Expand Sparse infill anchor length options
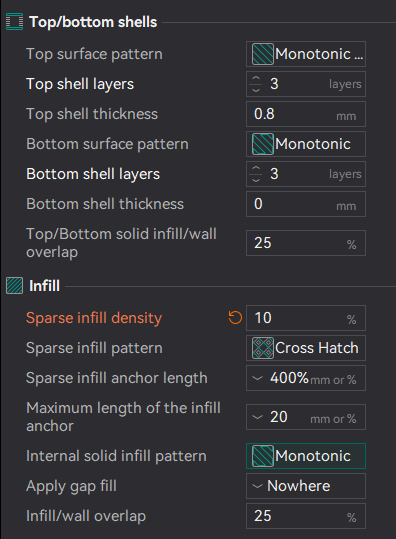Screen dimensions: 396x539 pos(257,378)
